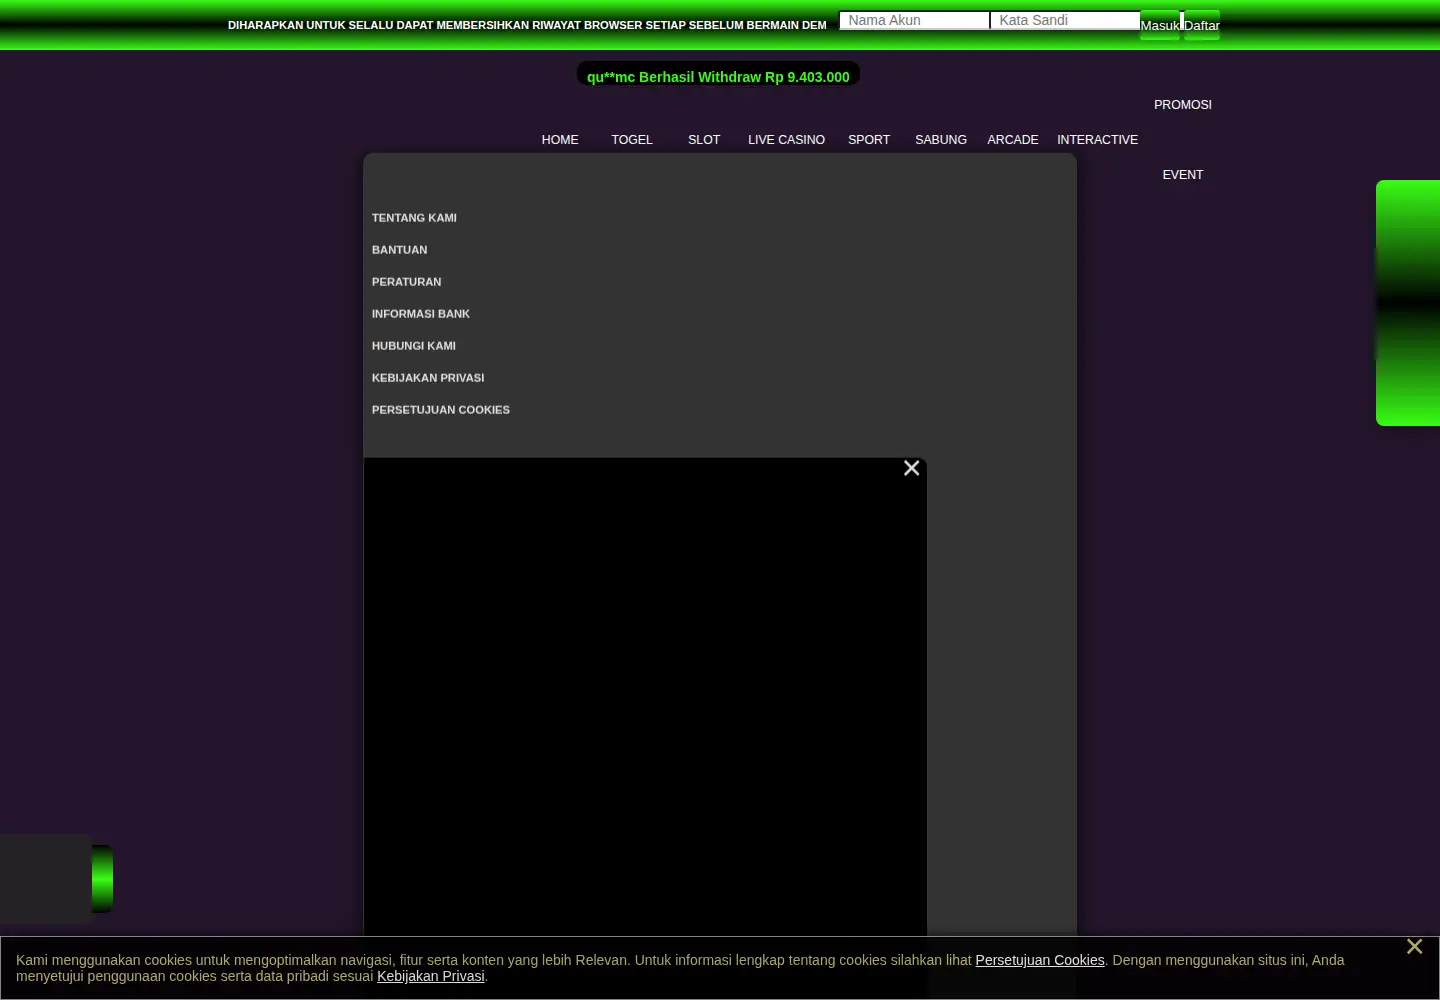Open the SPORT menu item

click(869, 140)
